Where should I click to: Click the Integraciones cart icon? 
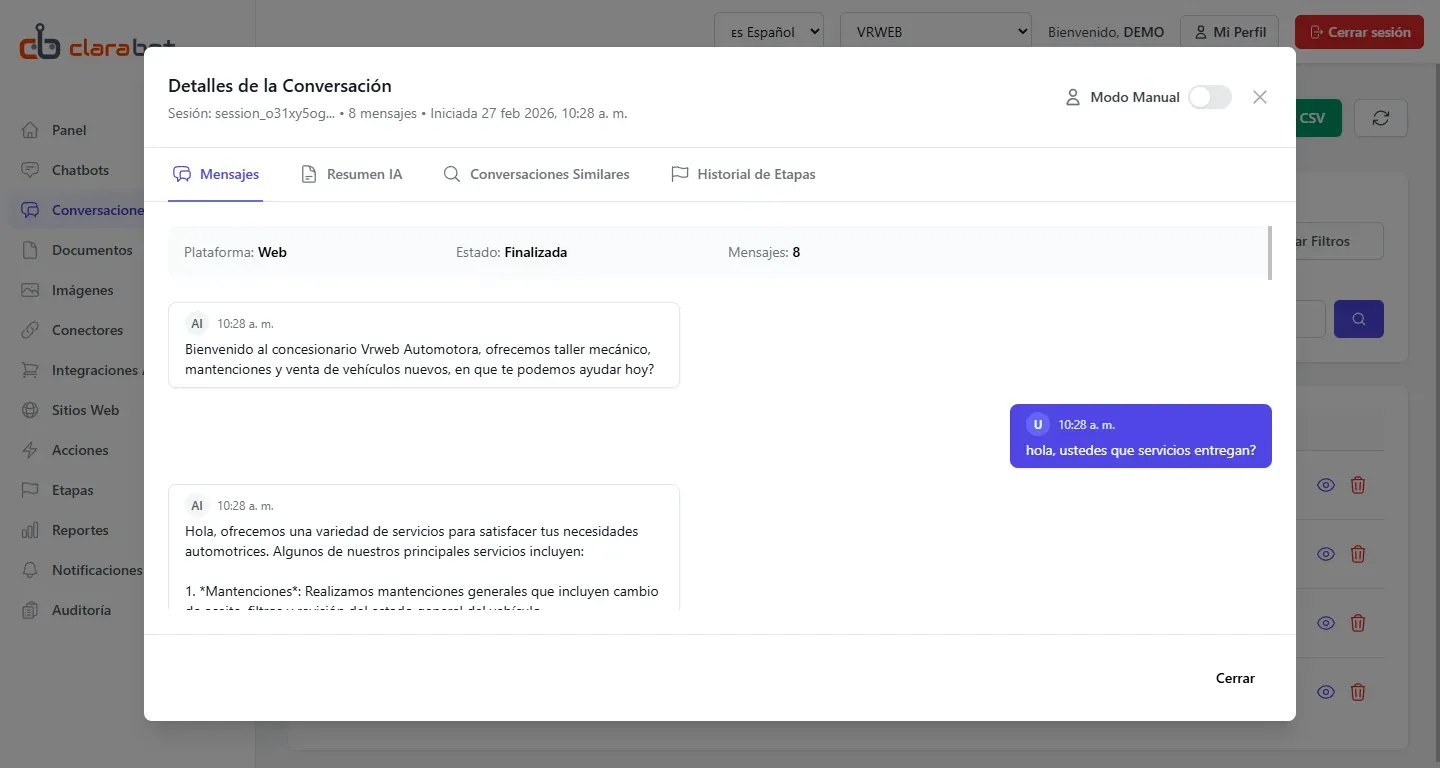click(x=31, y=370)
